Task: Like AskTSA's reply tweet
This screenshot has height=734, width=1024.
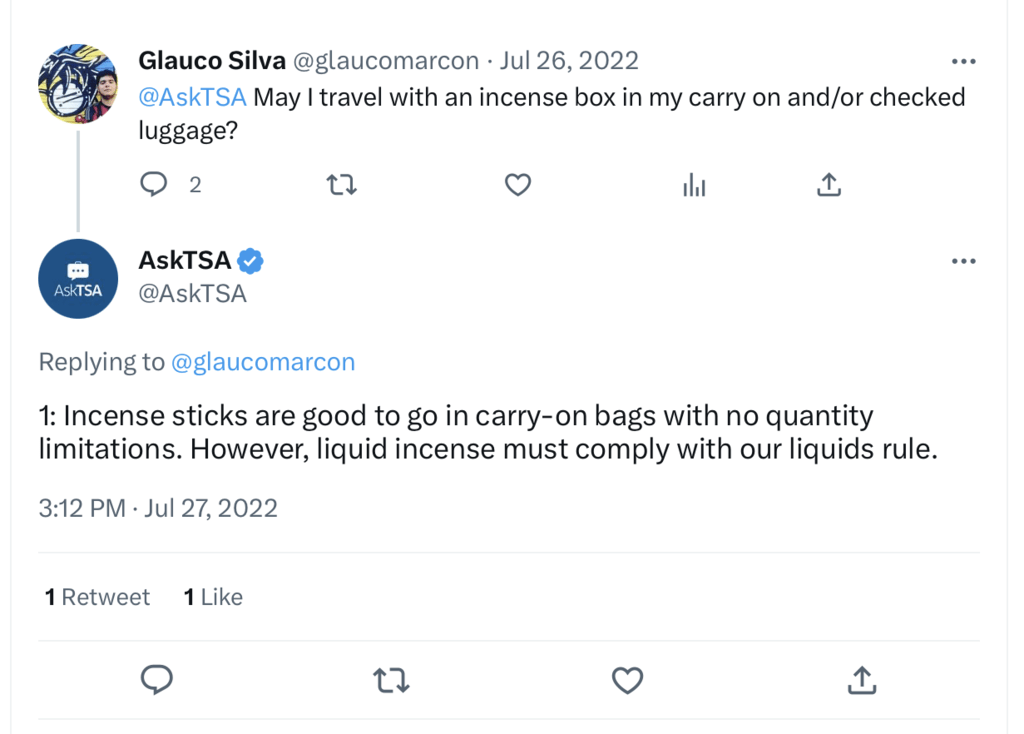Action: tap(627, 680)
